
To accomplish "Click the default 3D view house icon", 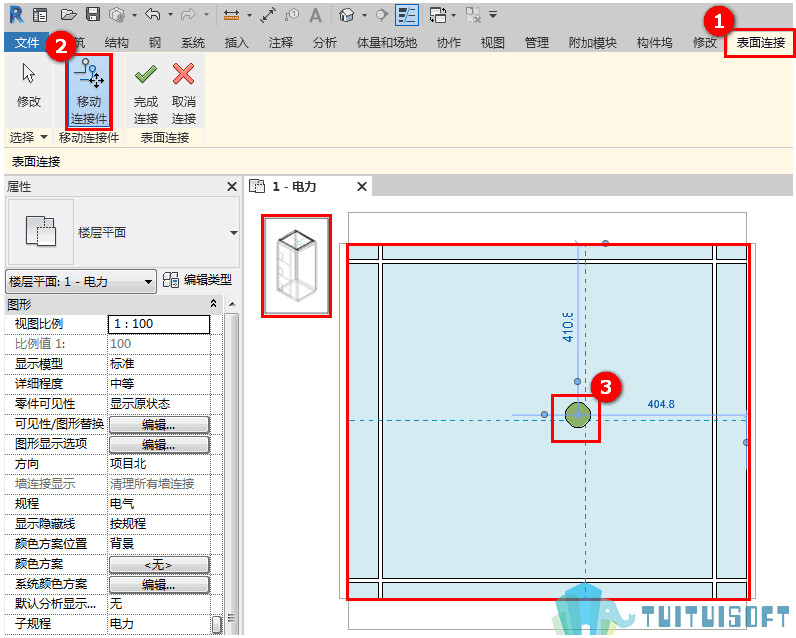I will (347, 15).
